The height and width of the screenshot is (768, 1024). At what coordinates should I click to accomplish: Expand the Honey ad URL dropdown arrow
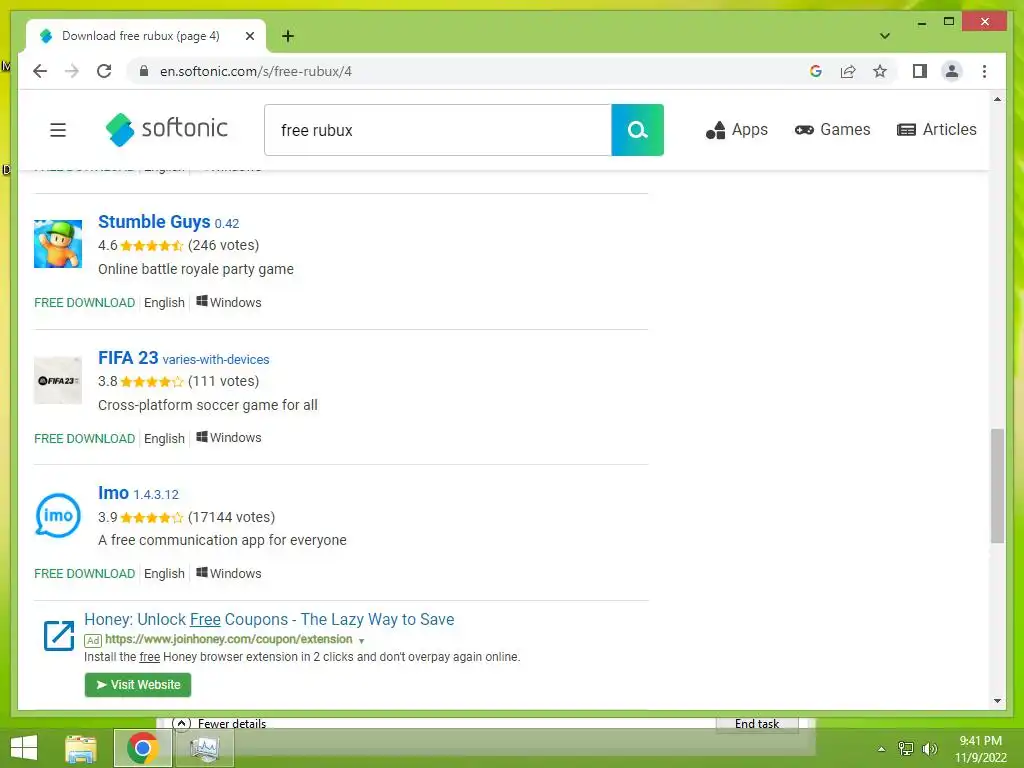pyautogui.click(x=361, y=641)
